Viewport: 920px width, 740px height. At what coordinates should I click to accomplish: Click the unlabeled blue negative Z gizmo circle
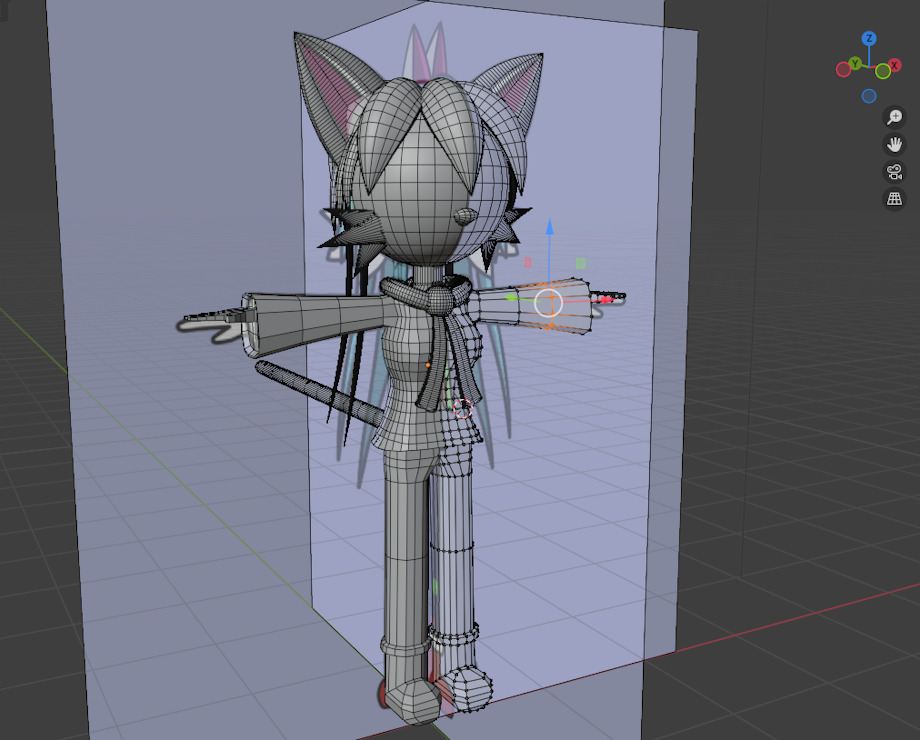pyautogui.click(x=869, y=96)
